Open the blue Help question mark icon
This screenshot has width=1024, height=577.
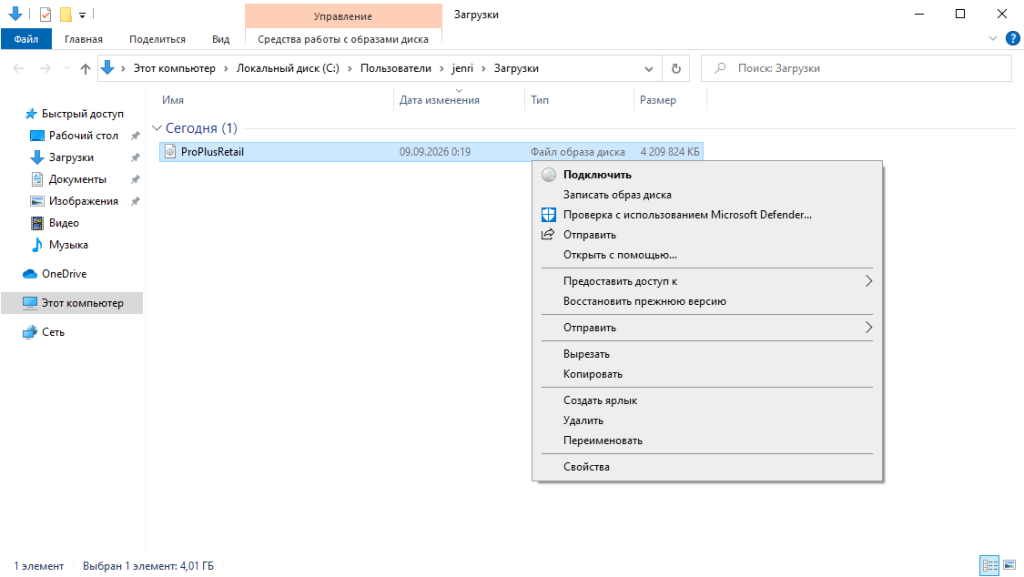(1013, 39)
